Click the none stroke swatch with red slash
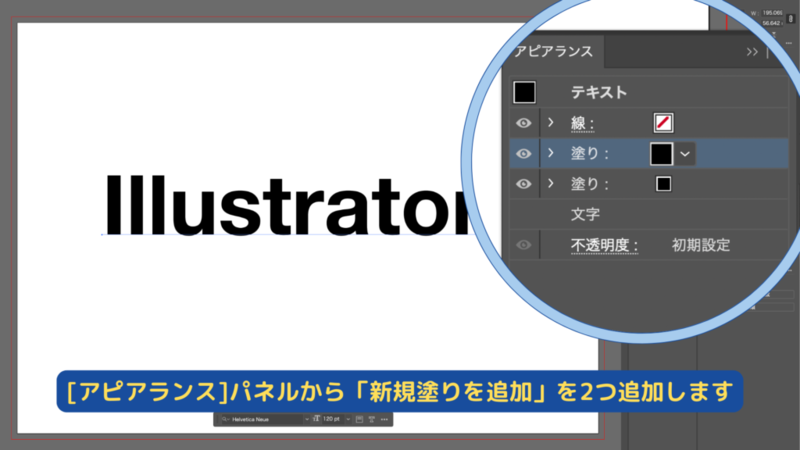 tap(663, 123)
